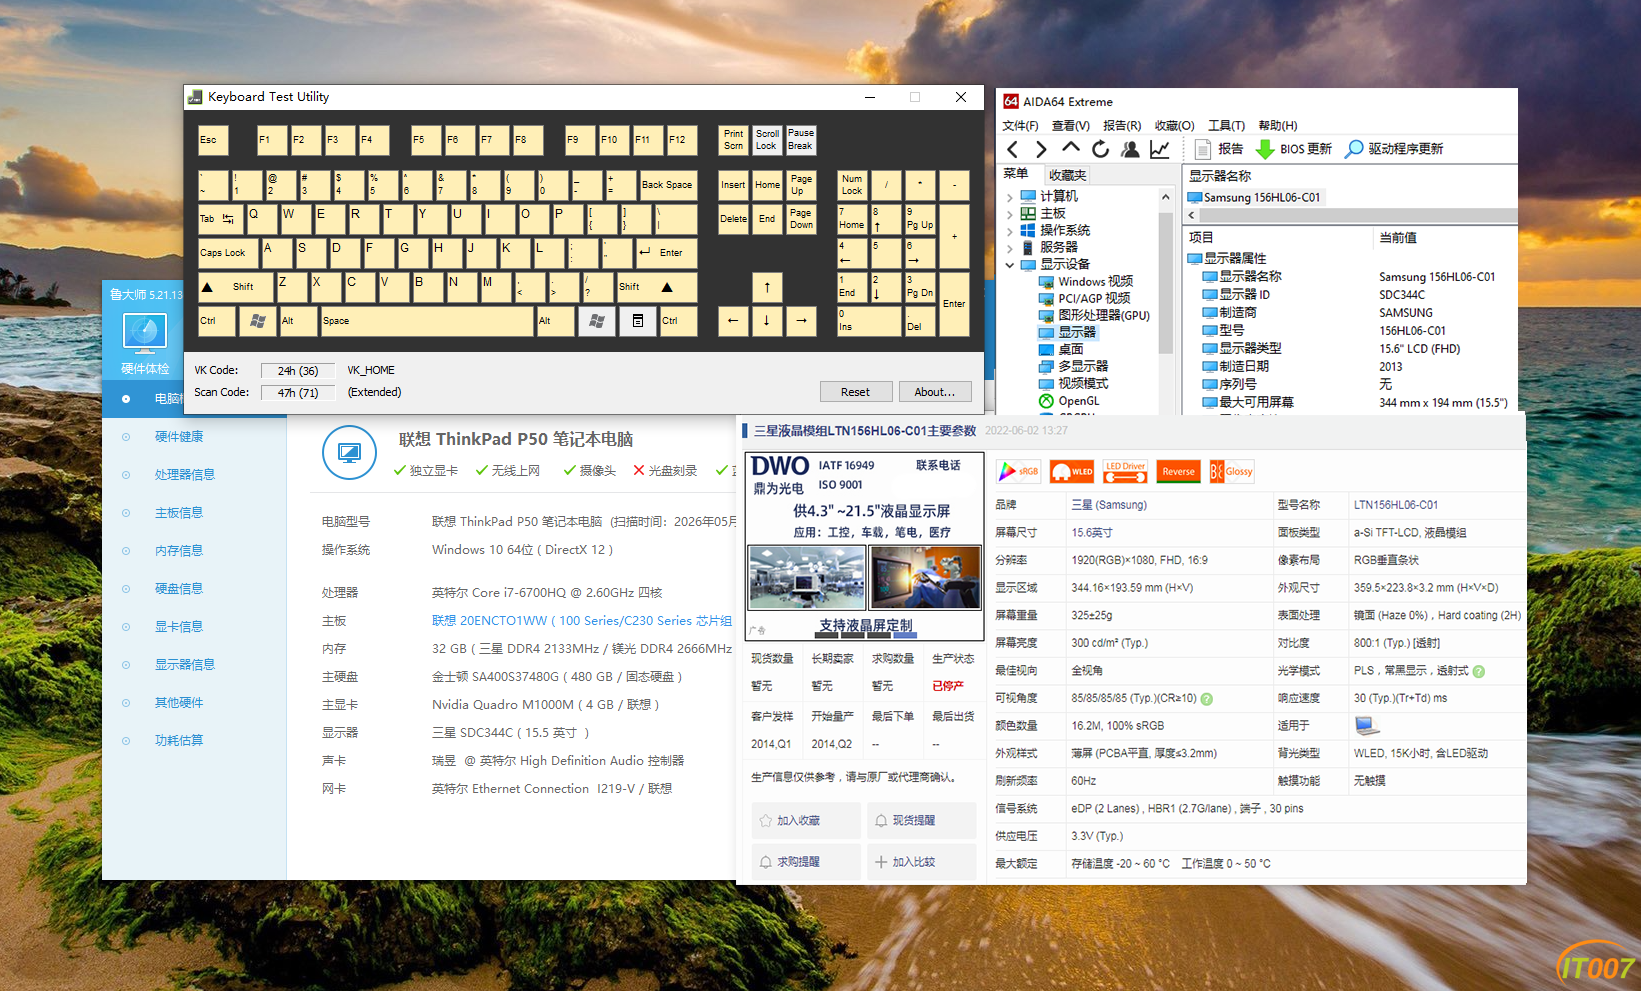Click the sRGB feature badge
1641x991 pixels.
[1019, 472]
